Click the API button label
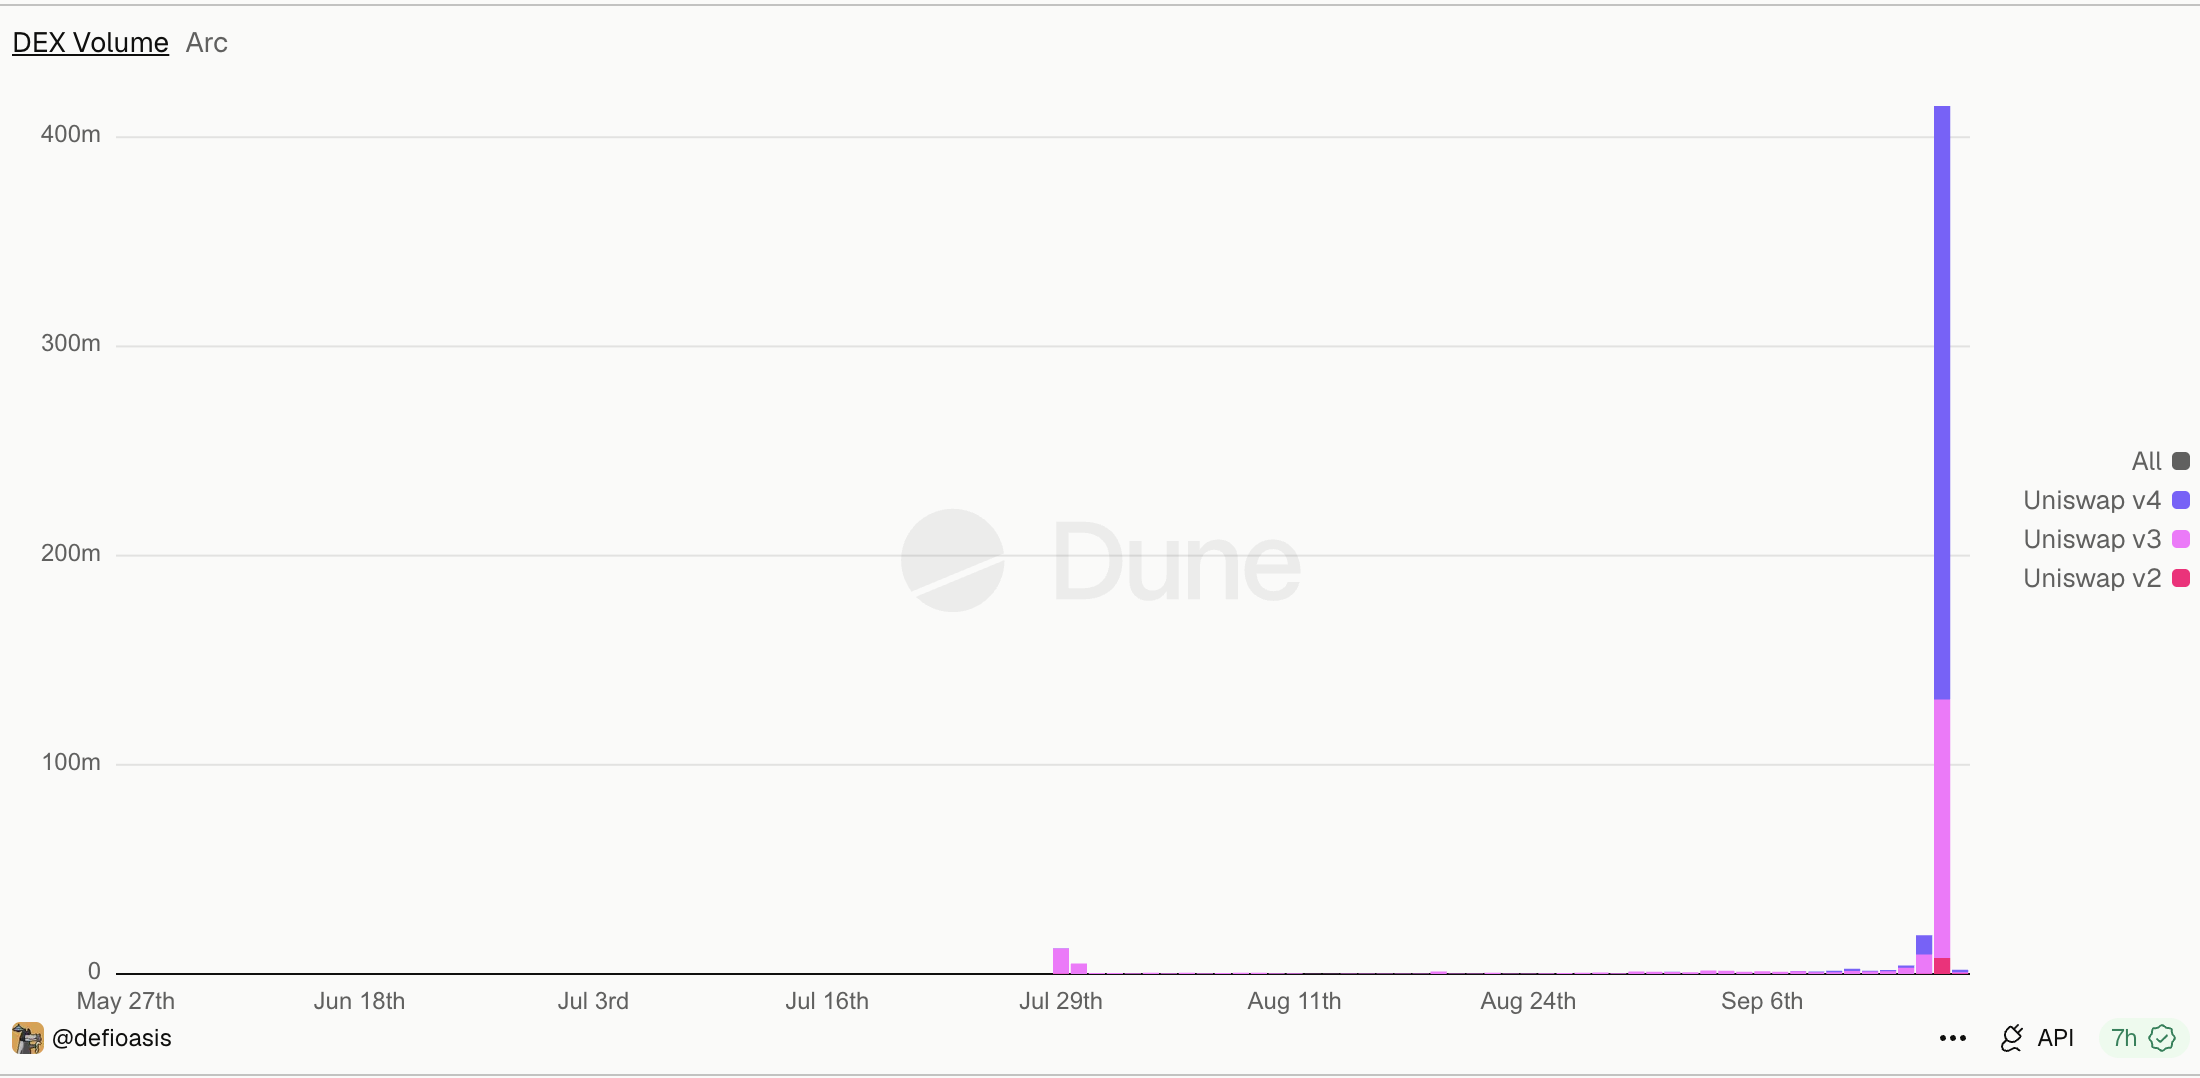2200x1078 pixels. coord(2055,1038)
